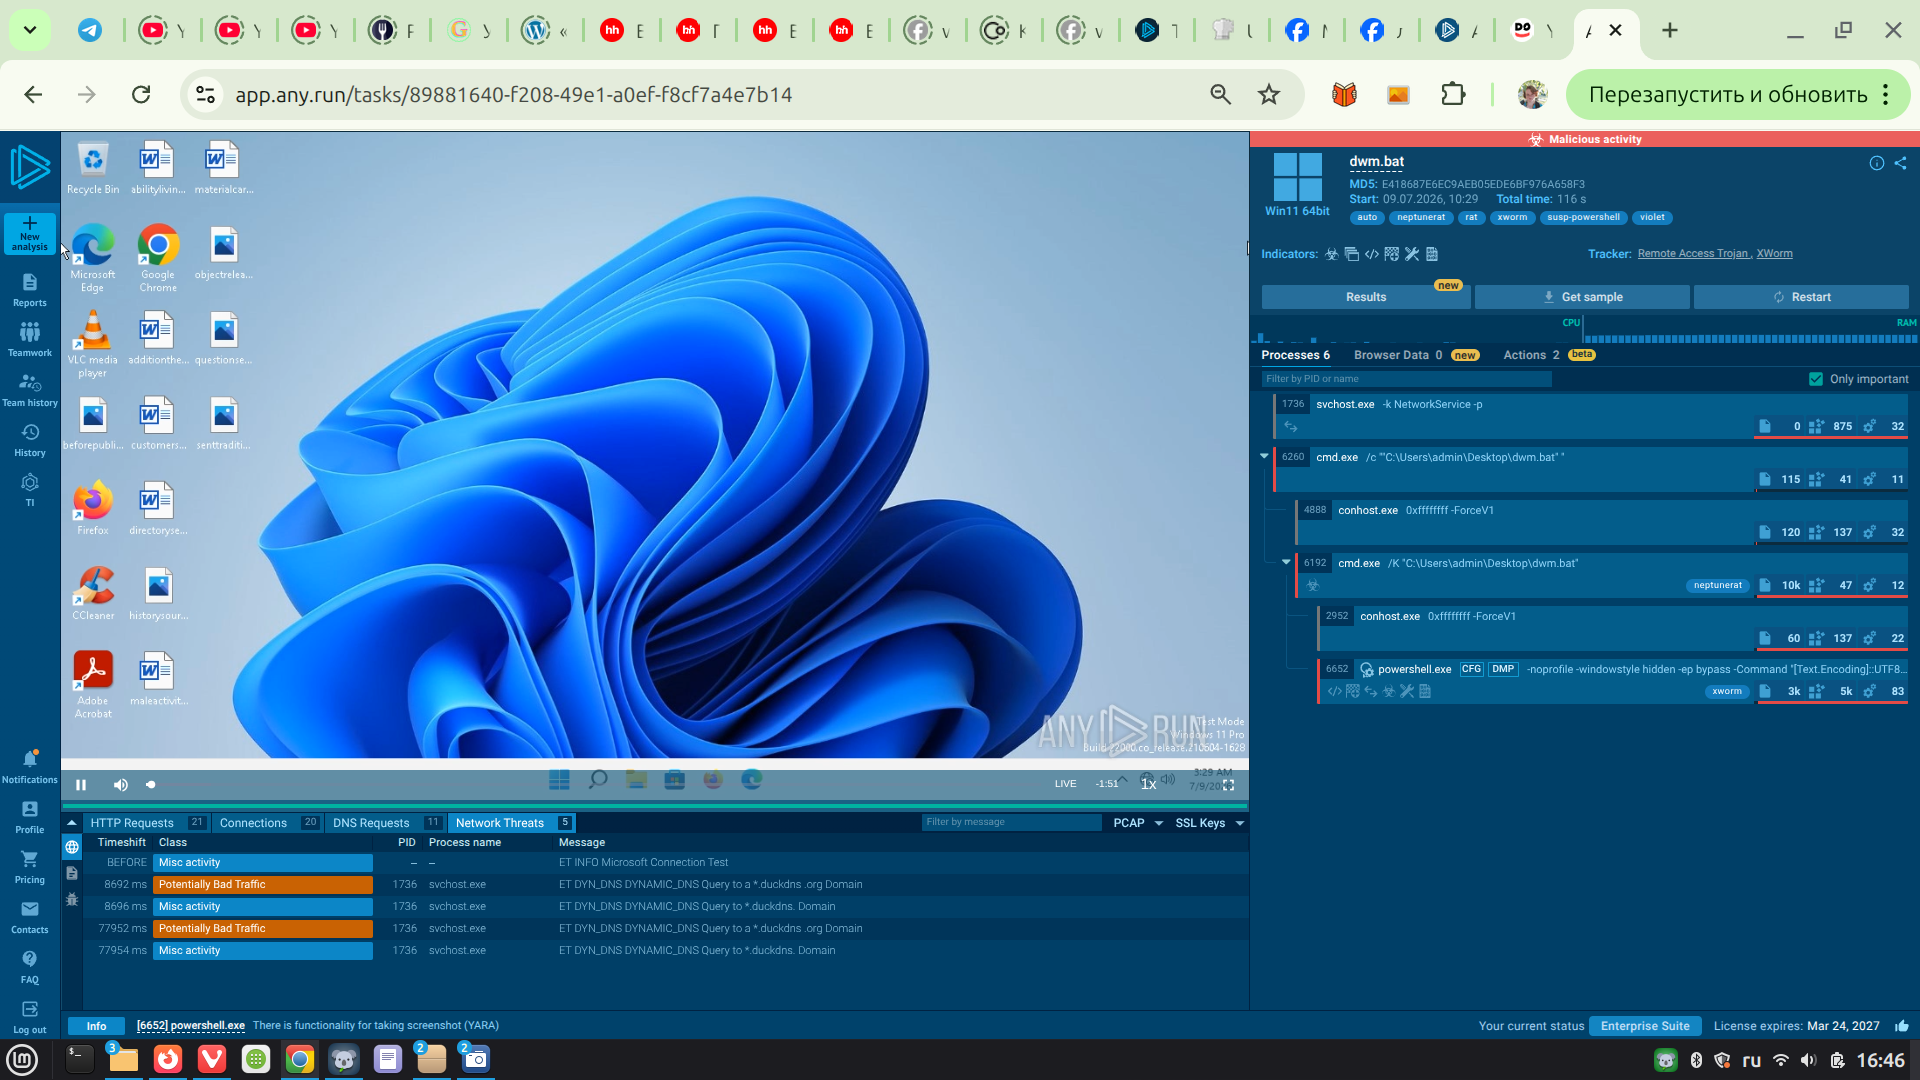Screen dimensions: 1920x1080
Task: Click the task info icon next to share
Action: click(x=1876, y=164)
